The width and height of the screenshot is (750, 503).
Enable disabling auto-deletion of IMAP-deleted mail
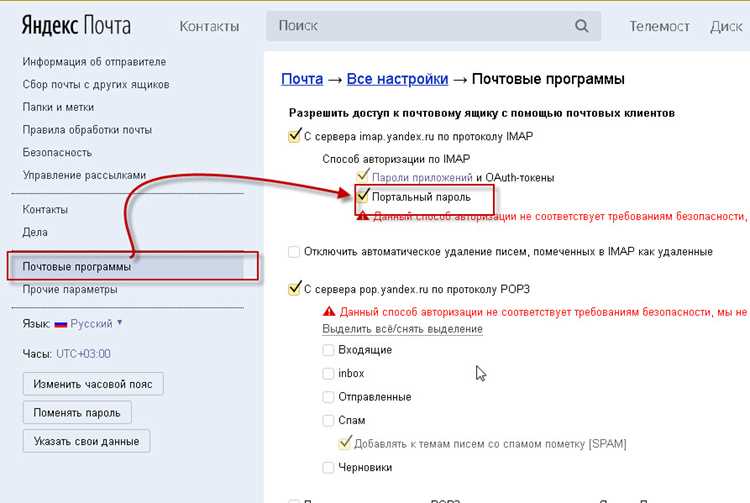pyautogui.click(x=294, y=252)
